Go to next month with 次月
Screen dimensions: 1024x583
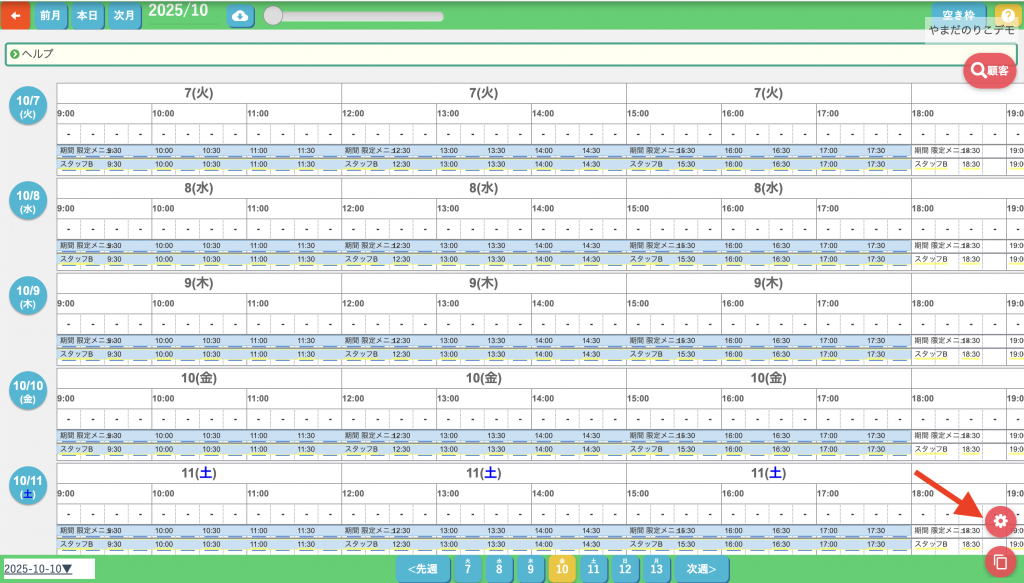124,16
